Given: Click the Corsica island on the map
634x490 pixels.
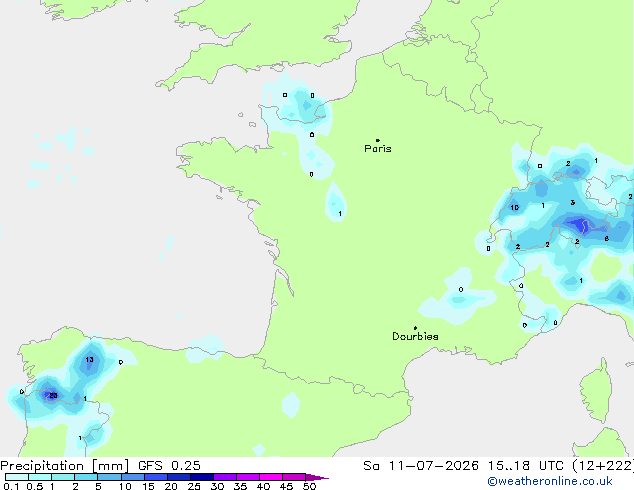Looking at the screenshot, I should (597, 390).
